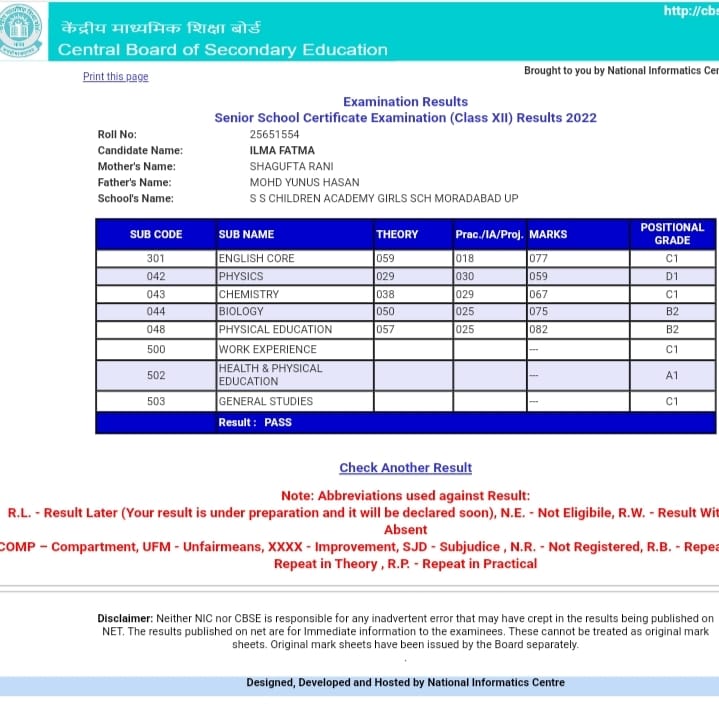Click the CBSE logo emblem
This screenshot has width=719, height=712.
click(x=20, y=30)
